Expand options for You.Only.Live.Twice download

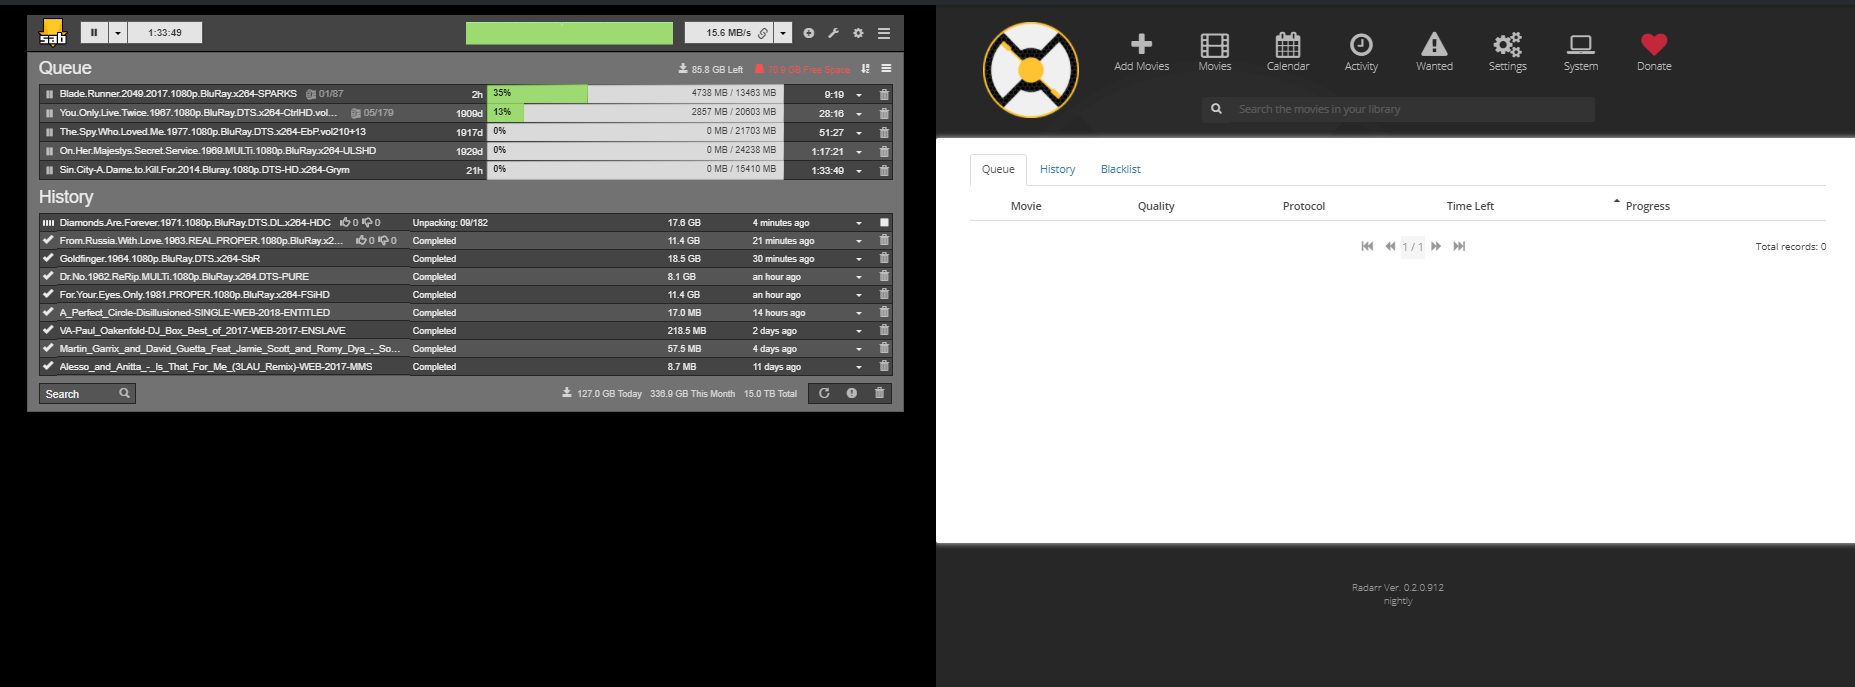coord(859,114)
